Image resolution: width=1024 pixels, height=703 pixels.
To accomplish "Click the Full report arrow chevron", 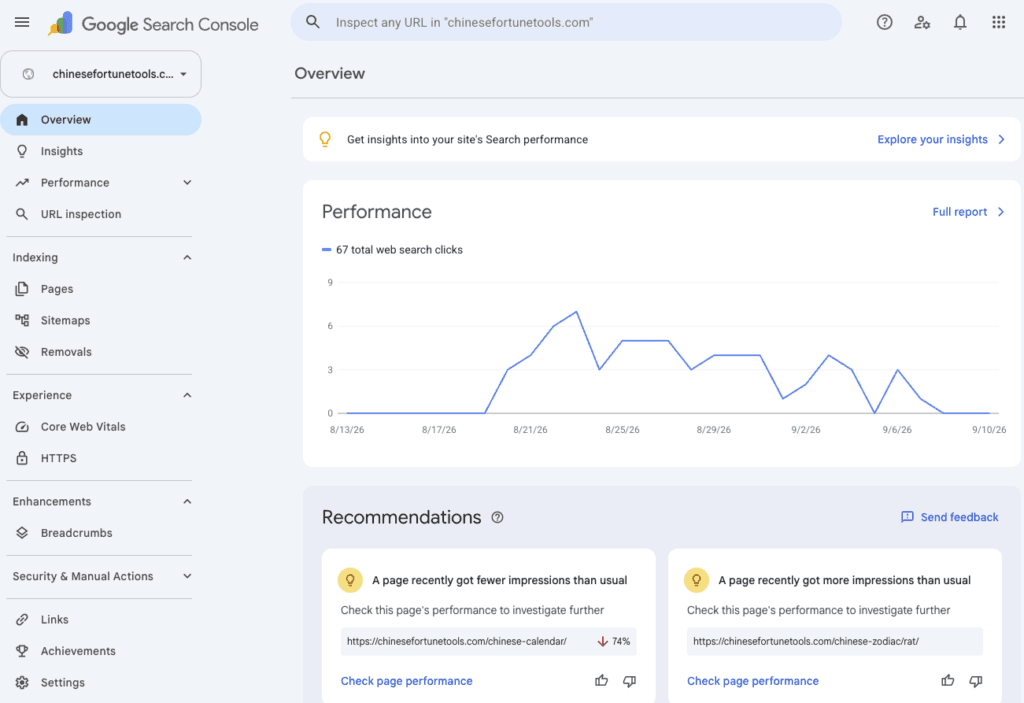I will click(1000, 212).
